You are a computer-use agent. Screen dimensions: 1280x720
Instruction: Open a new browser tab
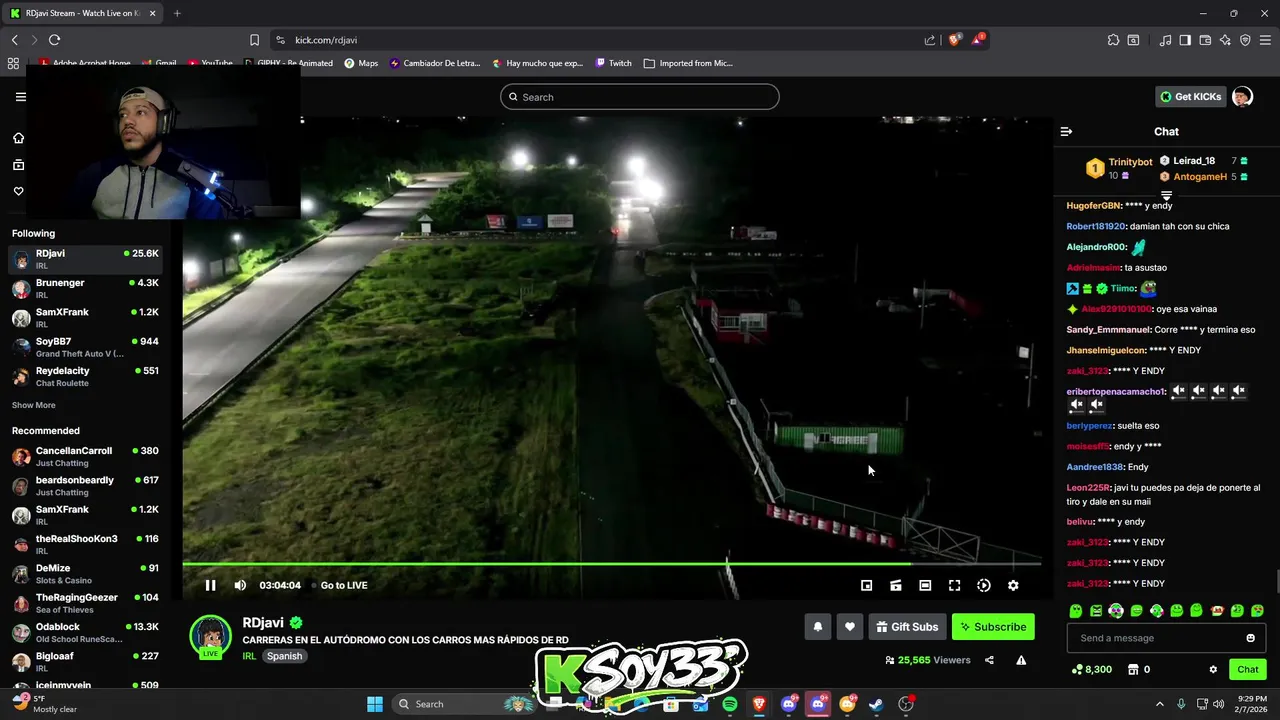(177, 13)
